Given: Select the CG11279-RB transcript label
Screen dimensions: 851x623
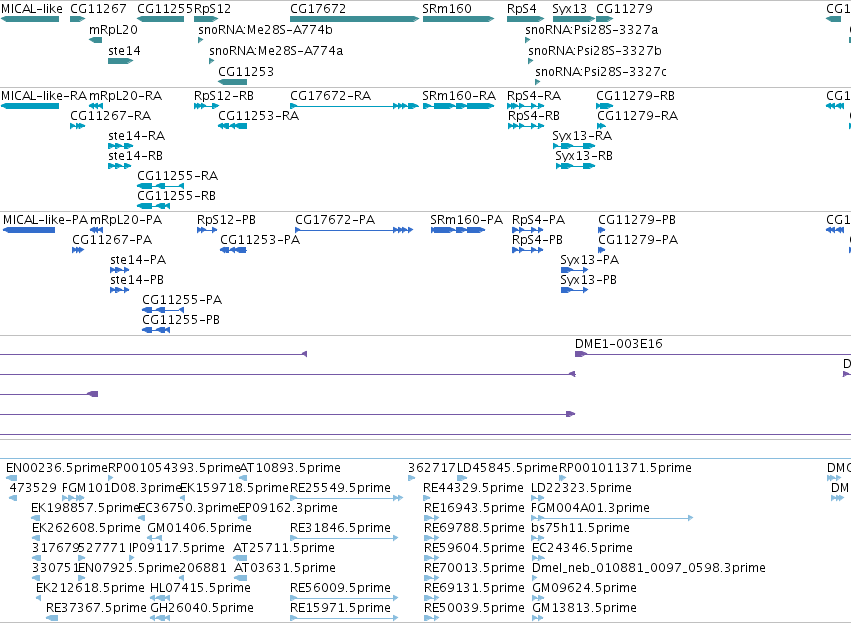Looking at the screenshot, I should (x=636, y=96).
